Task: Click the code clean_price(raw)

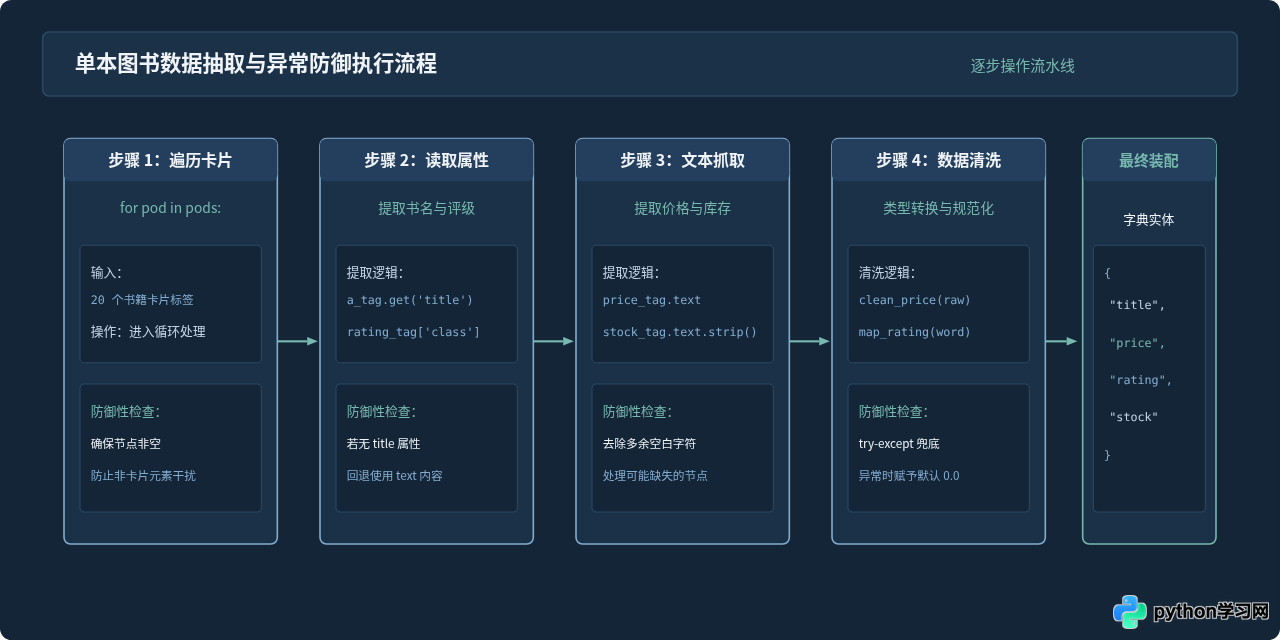Action: [915, 300]
